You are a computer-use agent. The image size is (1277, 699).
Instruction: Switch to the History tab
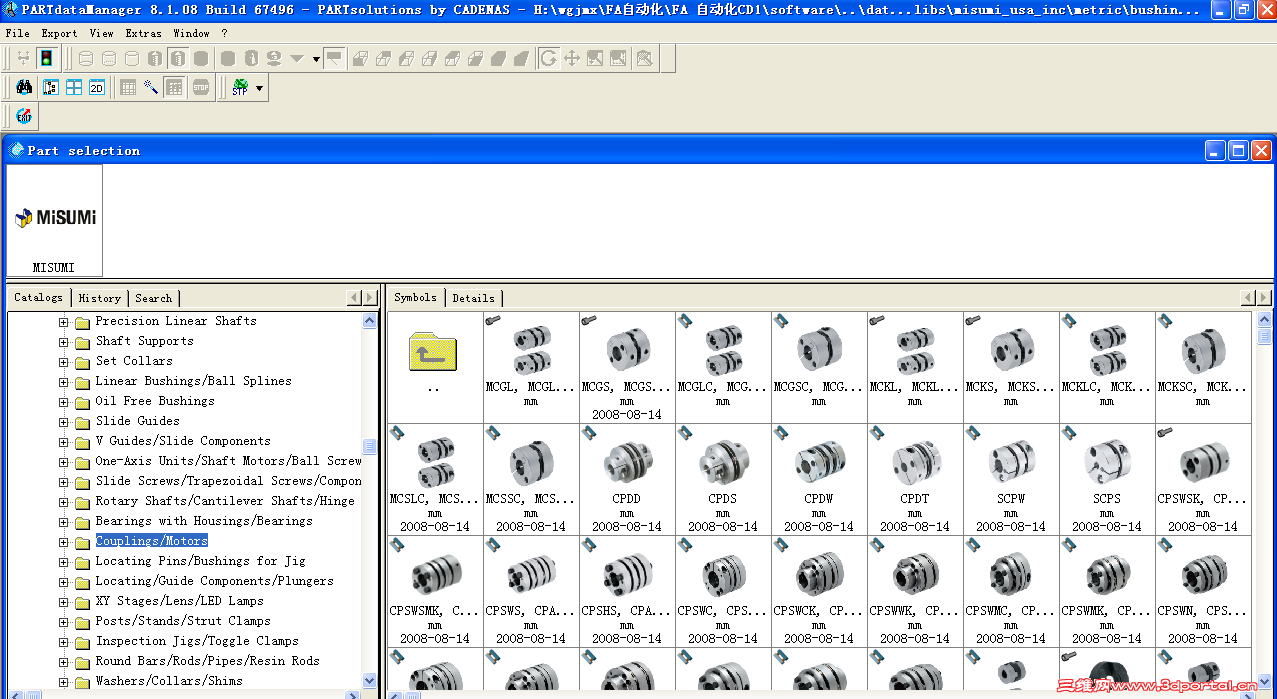pyautogui.click(x=99, y=298)
